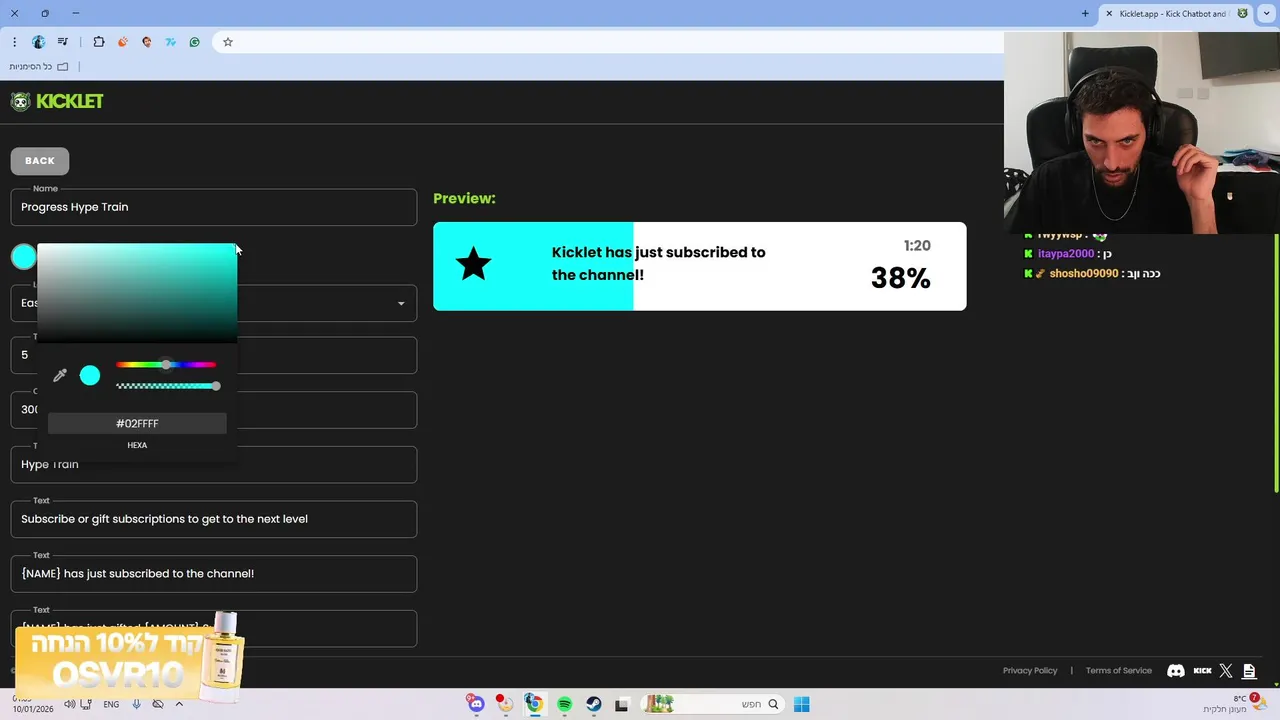
Task: Open Discord from the taskbar
Action: (476, 704)
